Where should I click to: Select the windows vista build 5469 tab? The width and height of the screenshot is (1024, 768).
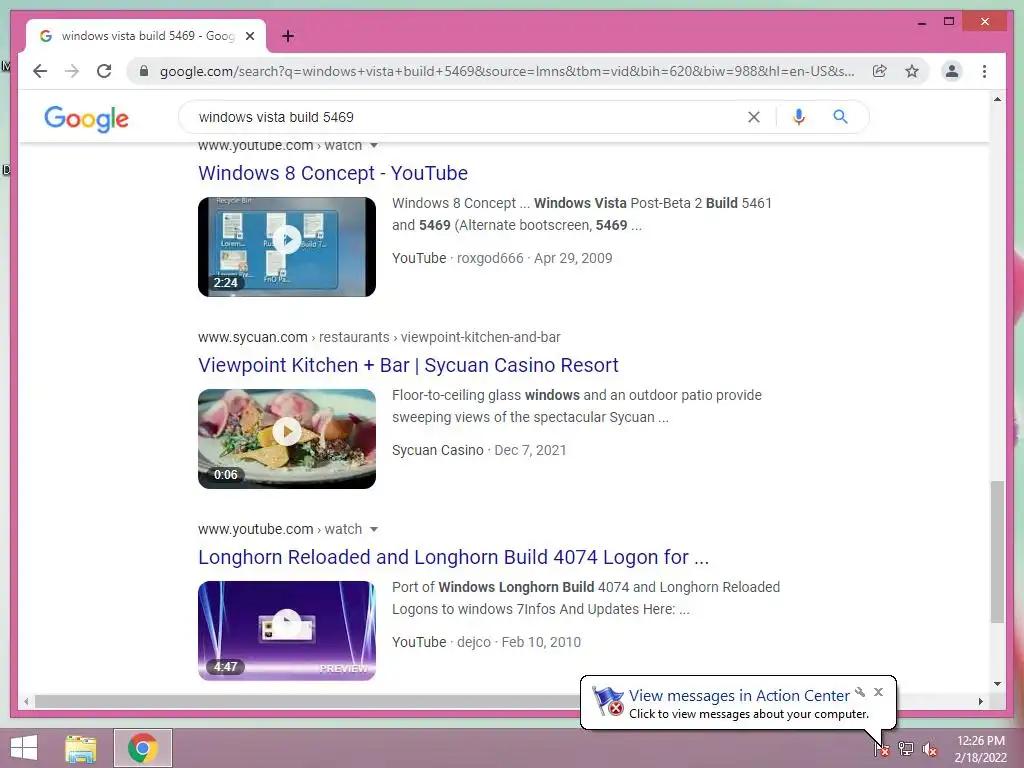click(x=146, y=36)
